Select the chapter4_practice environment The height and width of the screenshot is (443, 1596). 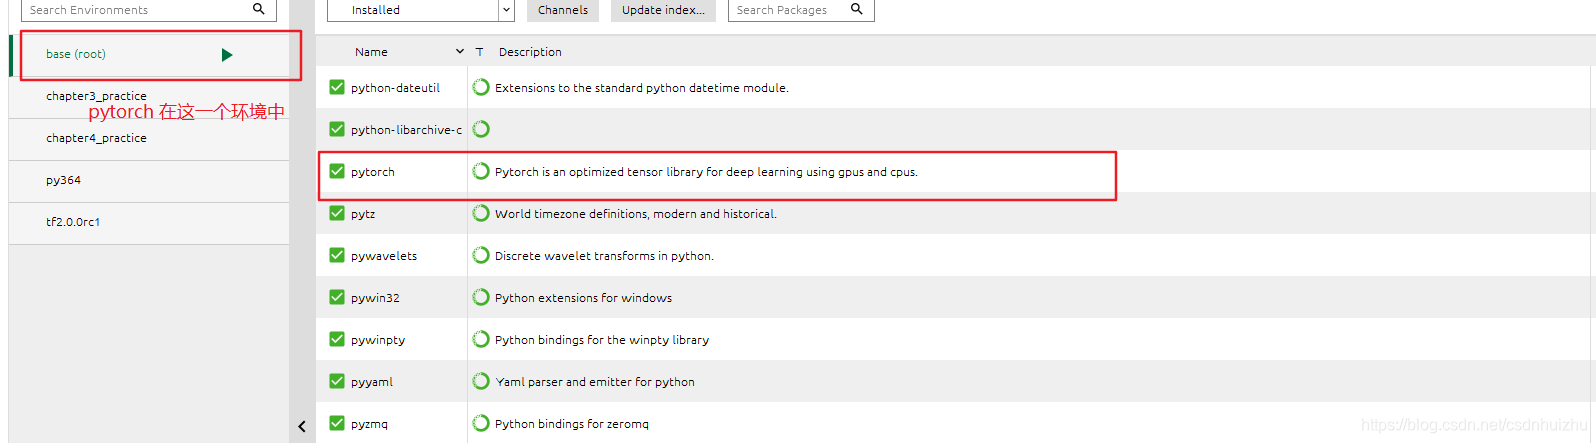coord(149,139)
